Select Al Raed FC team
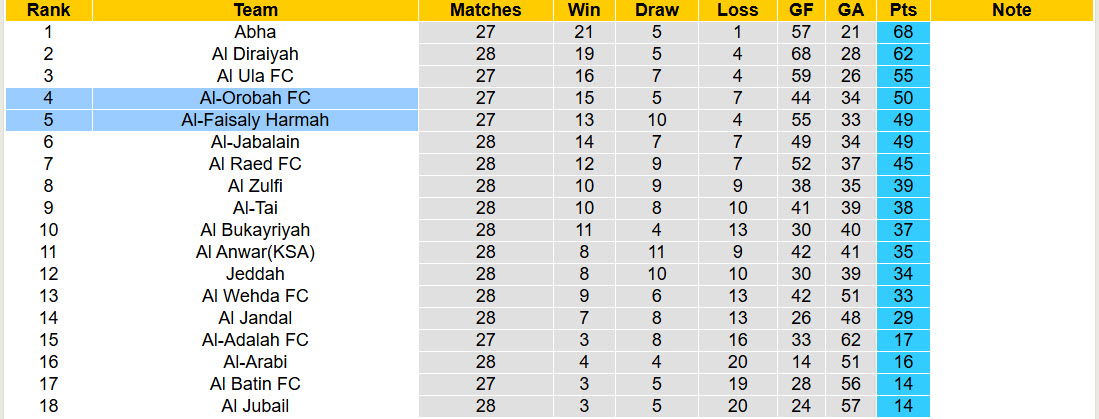Image resolution: width=1099 pixels, height=419 pixels. tap(255, 164)
